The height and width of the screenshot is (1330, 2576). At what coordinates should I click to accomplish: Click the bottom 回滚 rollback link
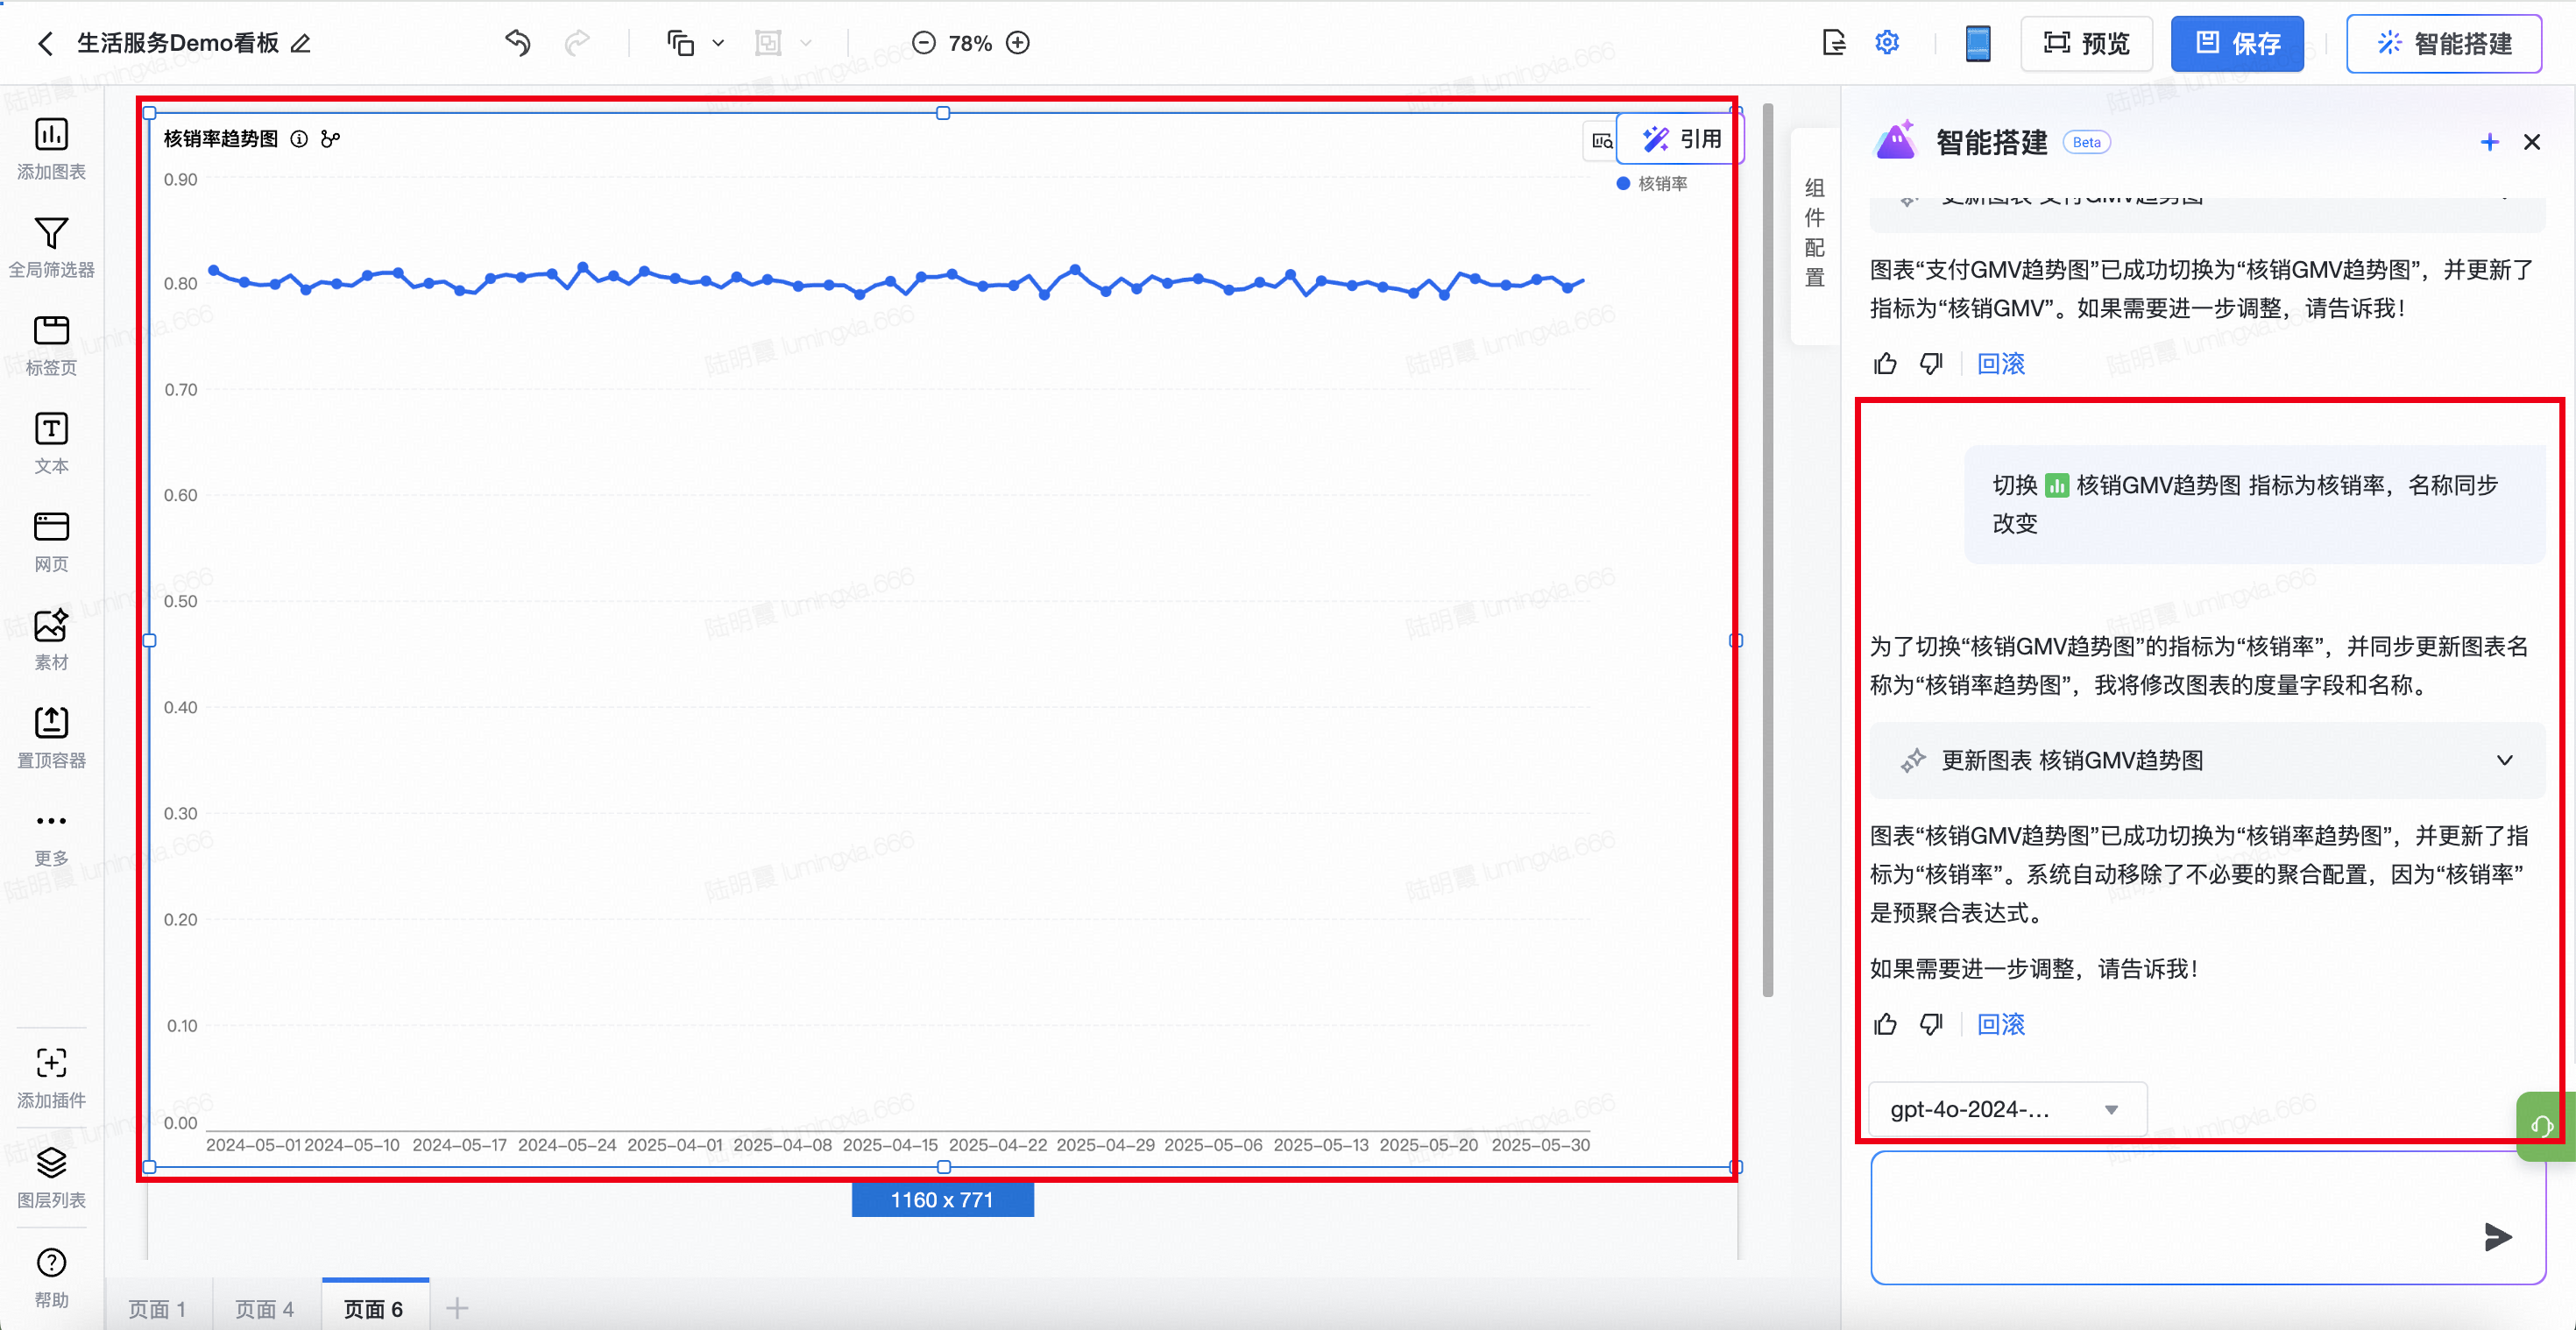point(2000,1024)
